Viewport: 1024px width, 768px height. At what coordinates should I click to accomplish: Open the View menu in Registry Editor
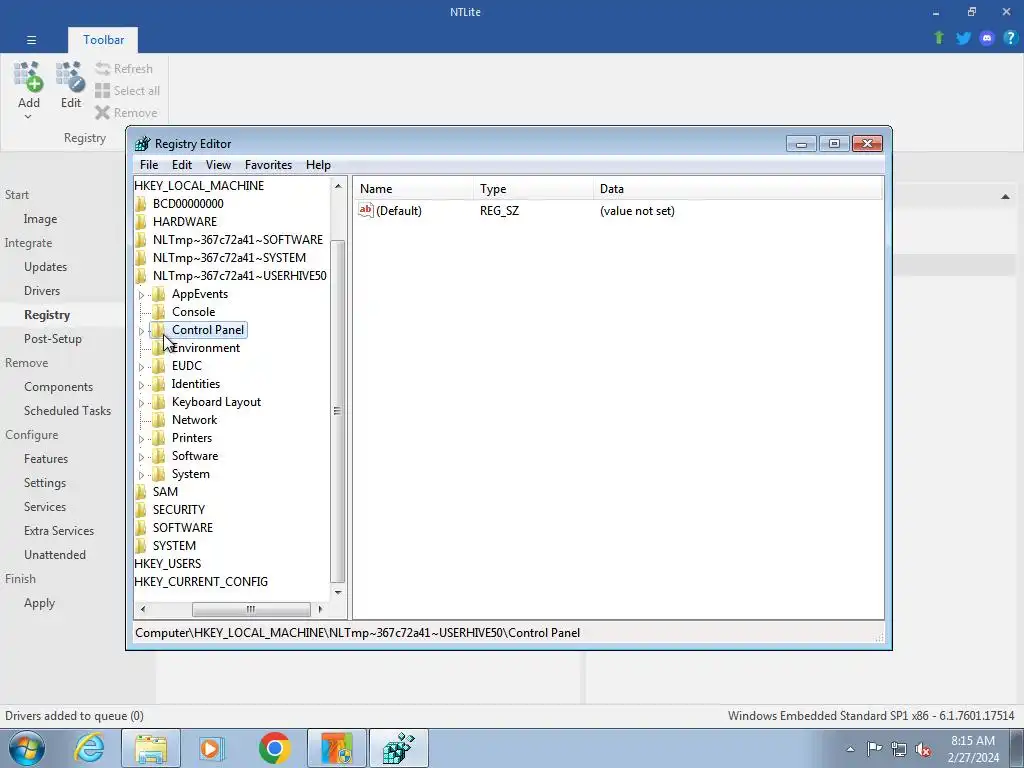coord(218,165)
